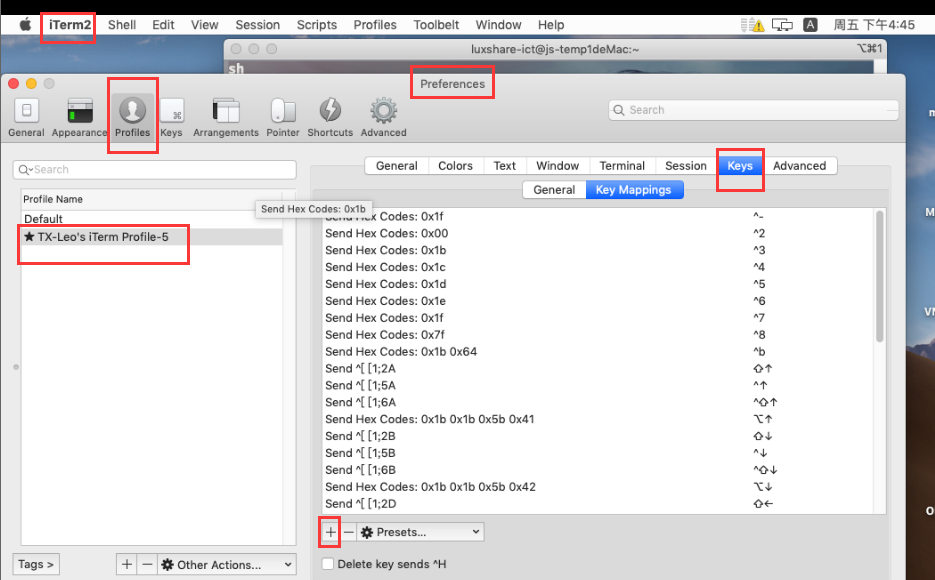Open the Advanced preferences gear pane
Screen dimensions: 935x580
click(x=383, y=117)
